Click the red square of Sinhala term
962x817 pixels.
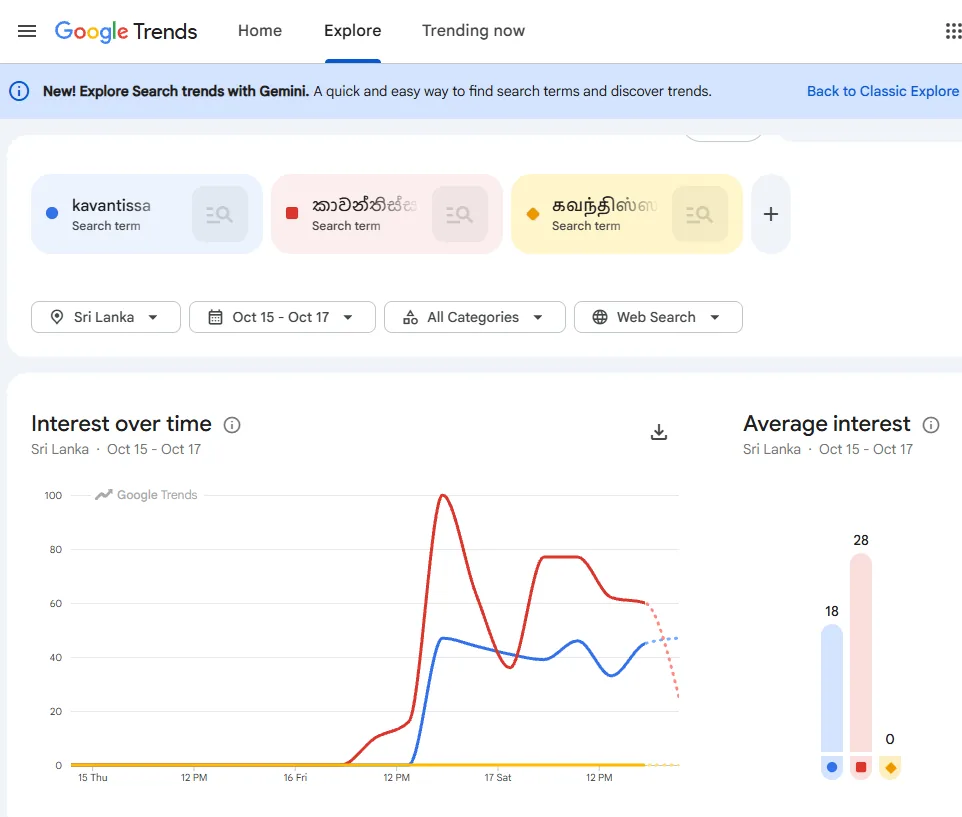point(292,213)
